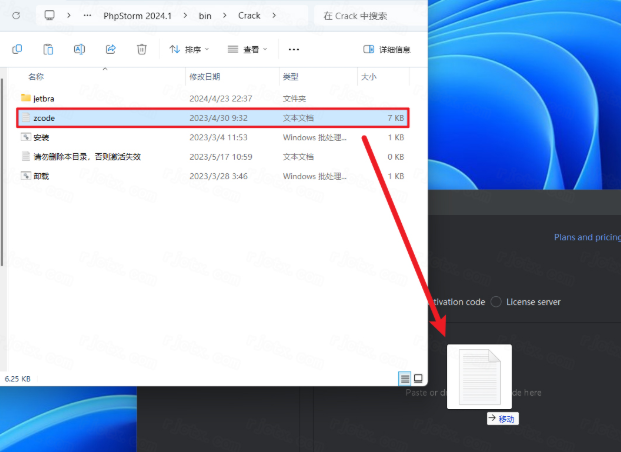Click the 在 Crack 中搜索 search box
Image resolution: width=621 pixels, height=452 pixels.
tap(370, 16)
